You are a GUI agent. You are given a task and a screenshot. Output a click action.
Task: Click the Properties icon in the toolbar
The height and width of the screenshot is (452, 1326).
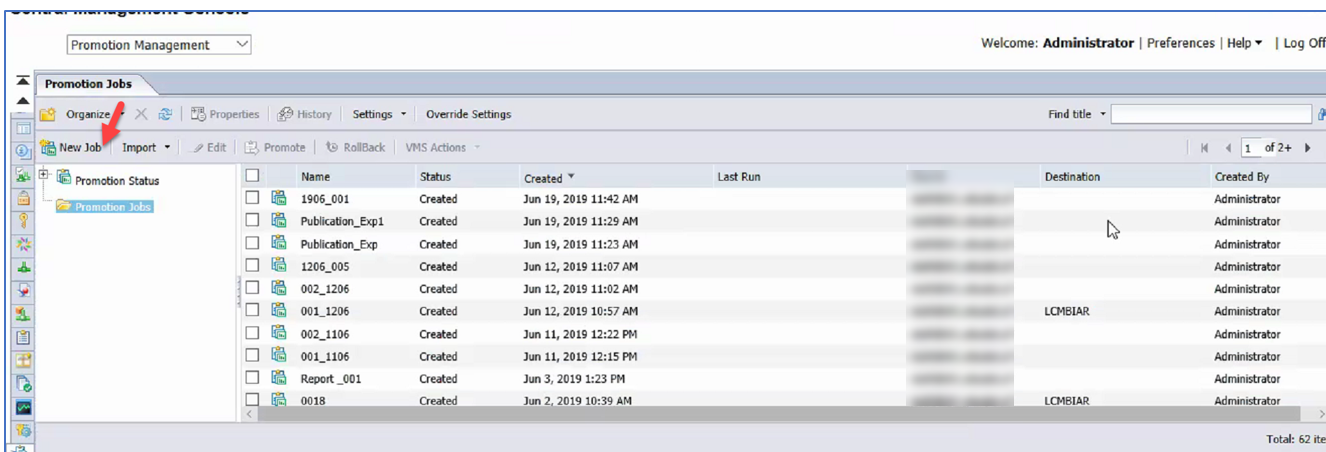tap(198, 114)
